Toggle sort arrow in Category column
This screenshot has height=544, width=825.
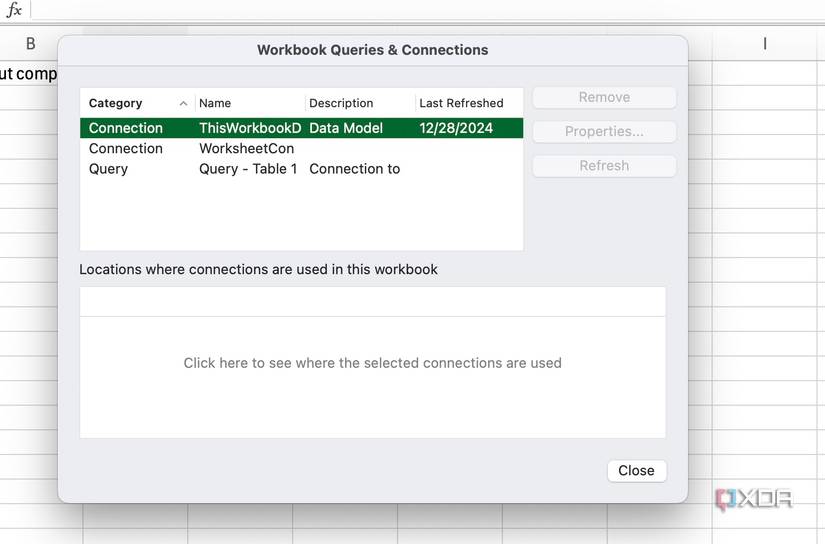pos(183,103)
